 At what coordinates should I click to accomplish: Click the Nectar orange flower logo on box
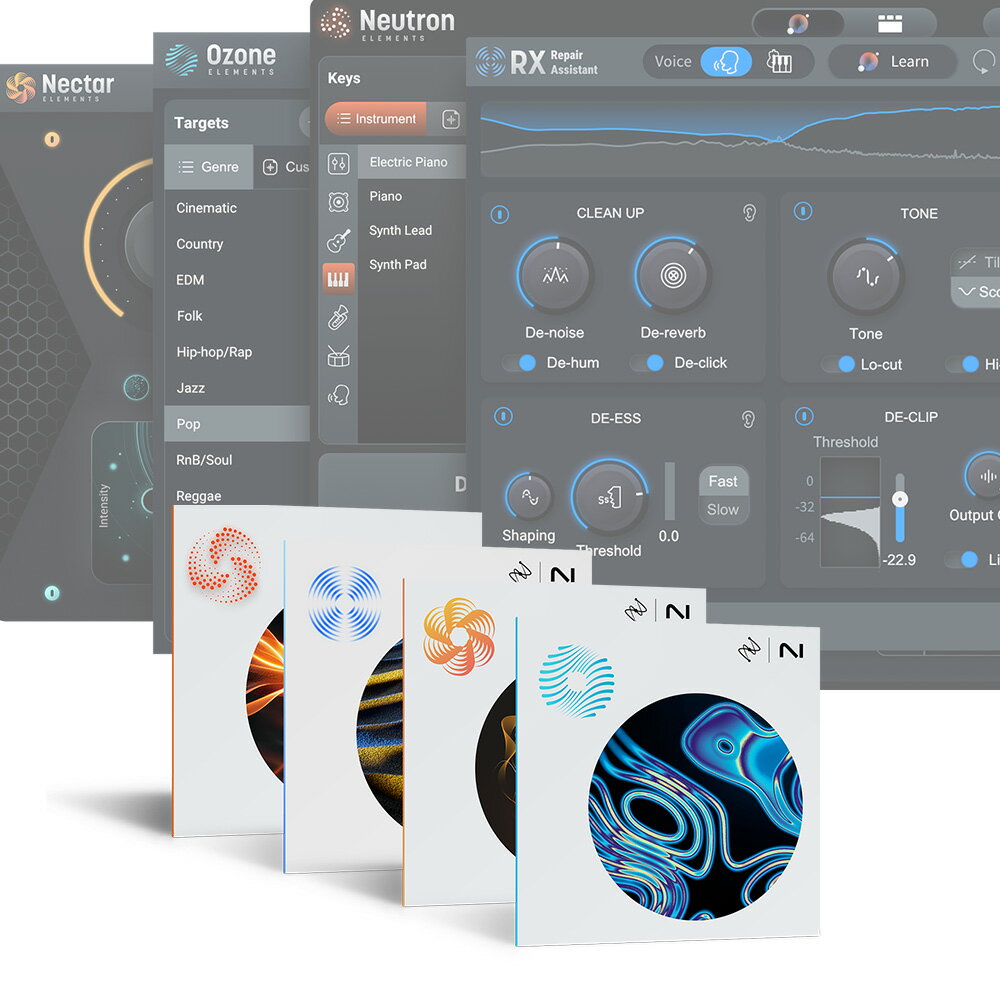point(459,636)
